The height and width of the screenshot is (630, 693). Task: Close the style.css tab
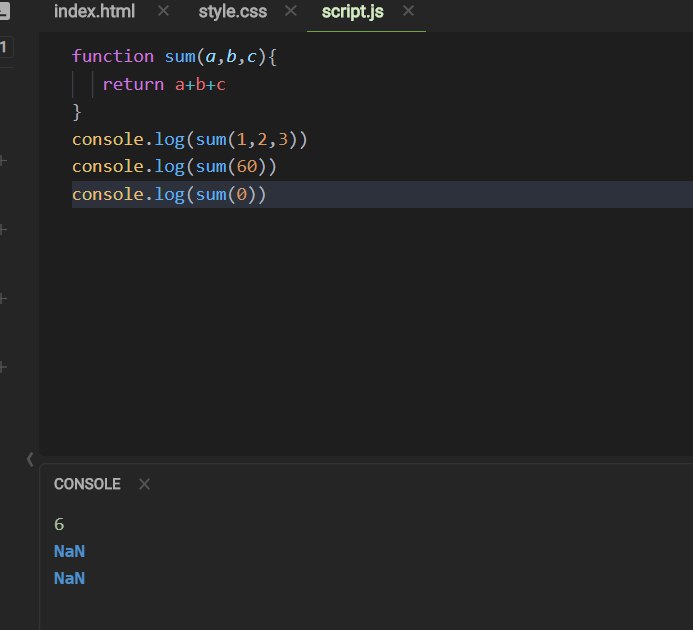coord(290,11)
